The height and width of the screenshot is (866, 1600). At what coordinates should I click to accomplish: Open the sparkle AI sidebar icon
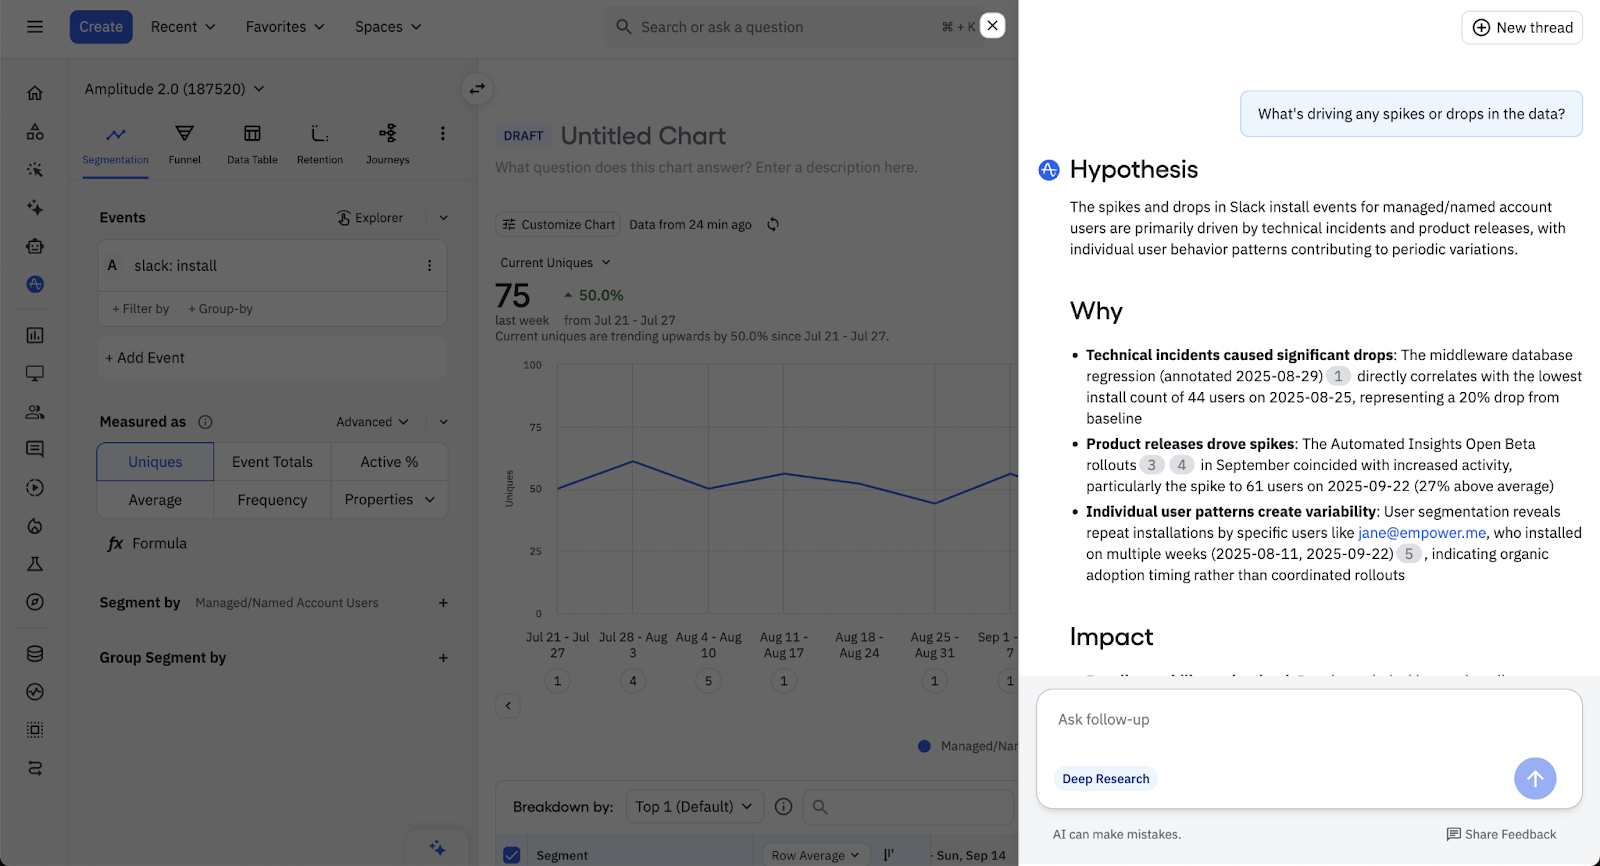pos(35,208)
